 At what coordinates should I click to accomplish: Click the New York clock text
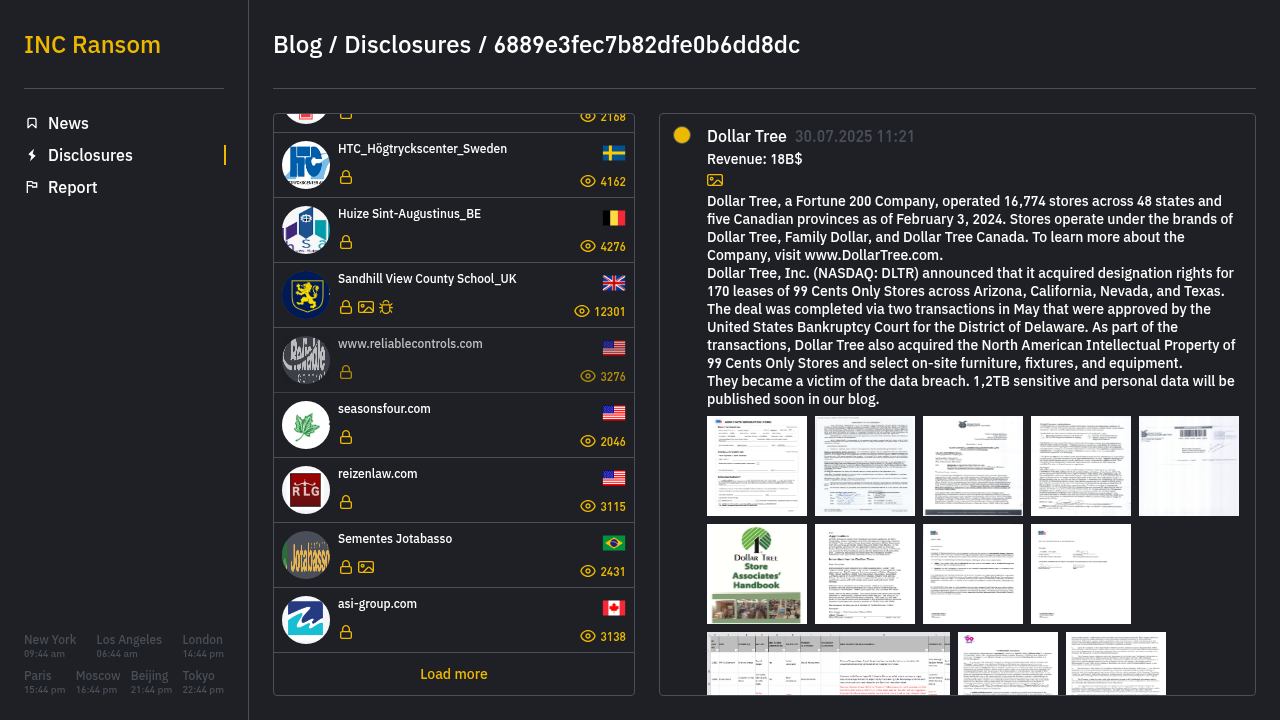pyautogui.click(x=50, y=646)
